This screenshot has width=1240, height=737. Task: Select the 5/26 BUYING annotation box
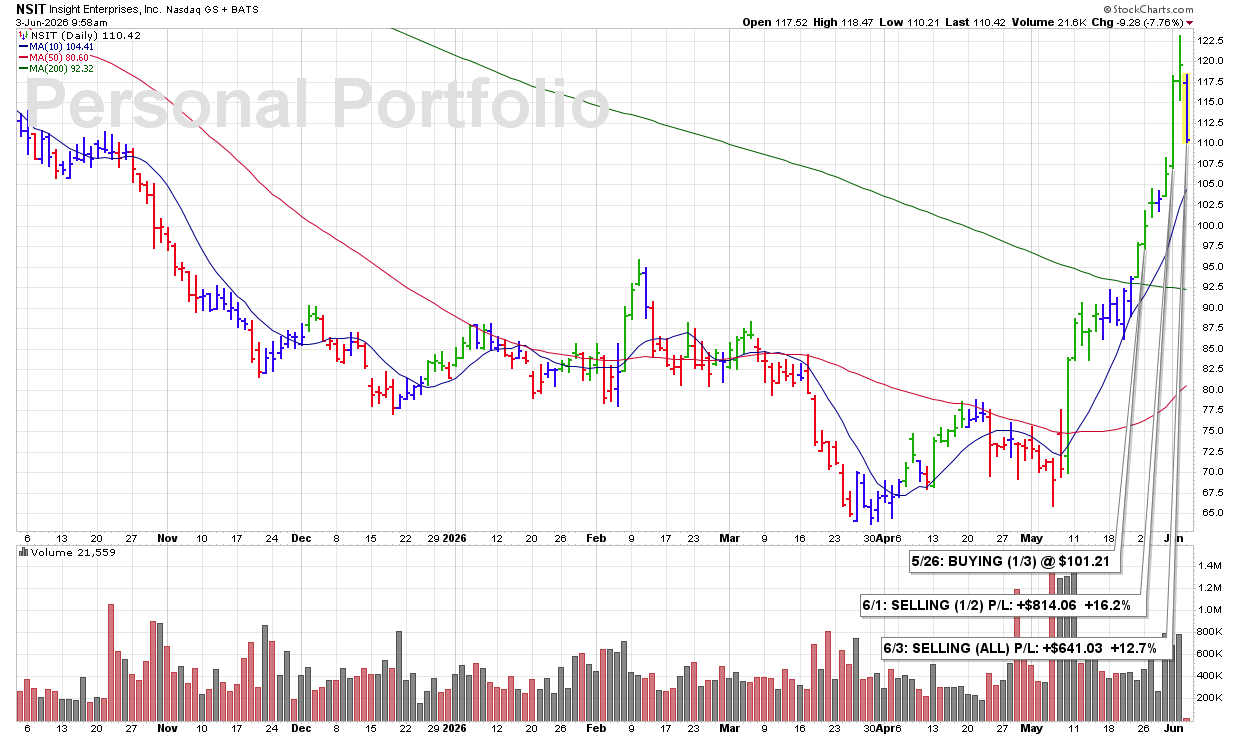coord(1013,562)
